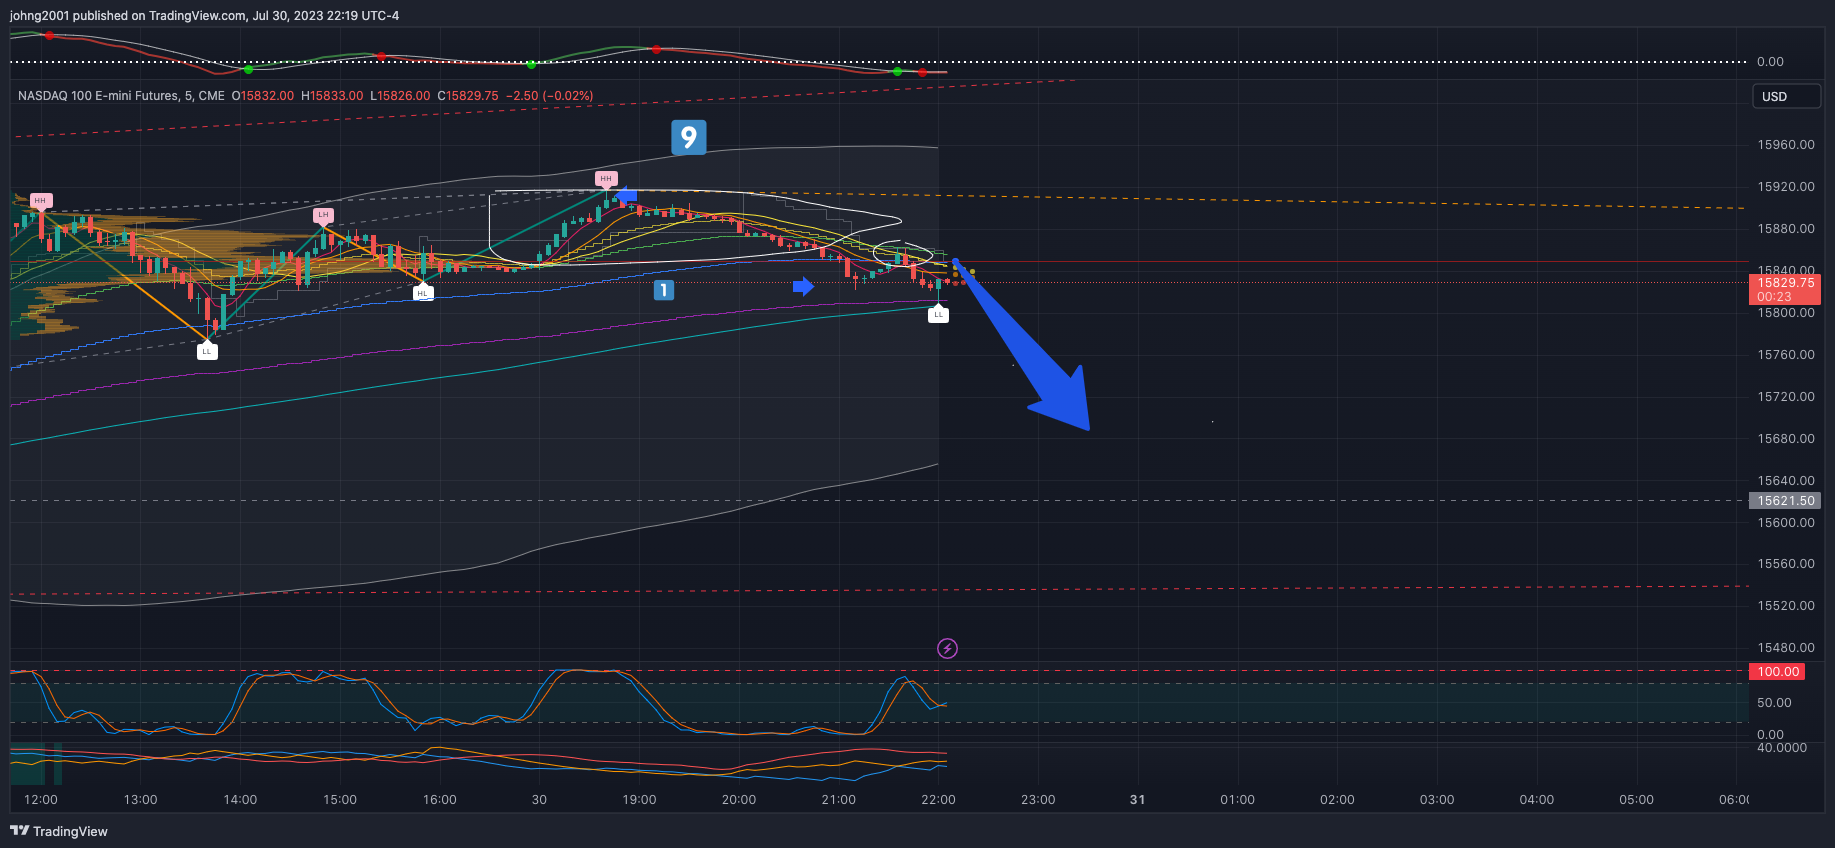The image size is (1835, 848).
Task: Open the USD currency selector
Action: [1786, 97]
